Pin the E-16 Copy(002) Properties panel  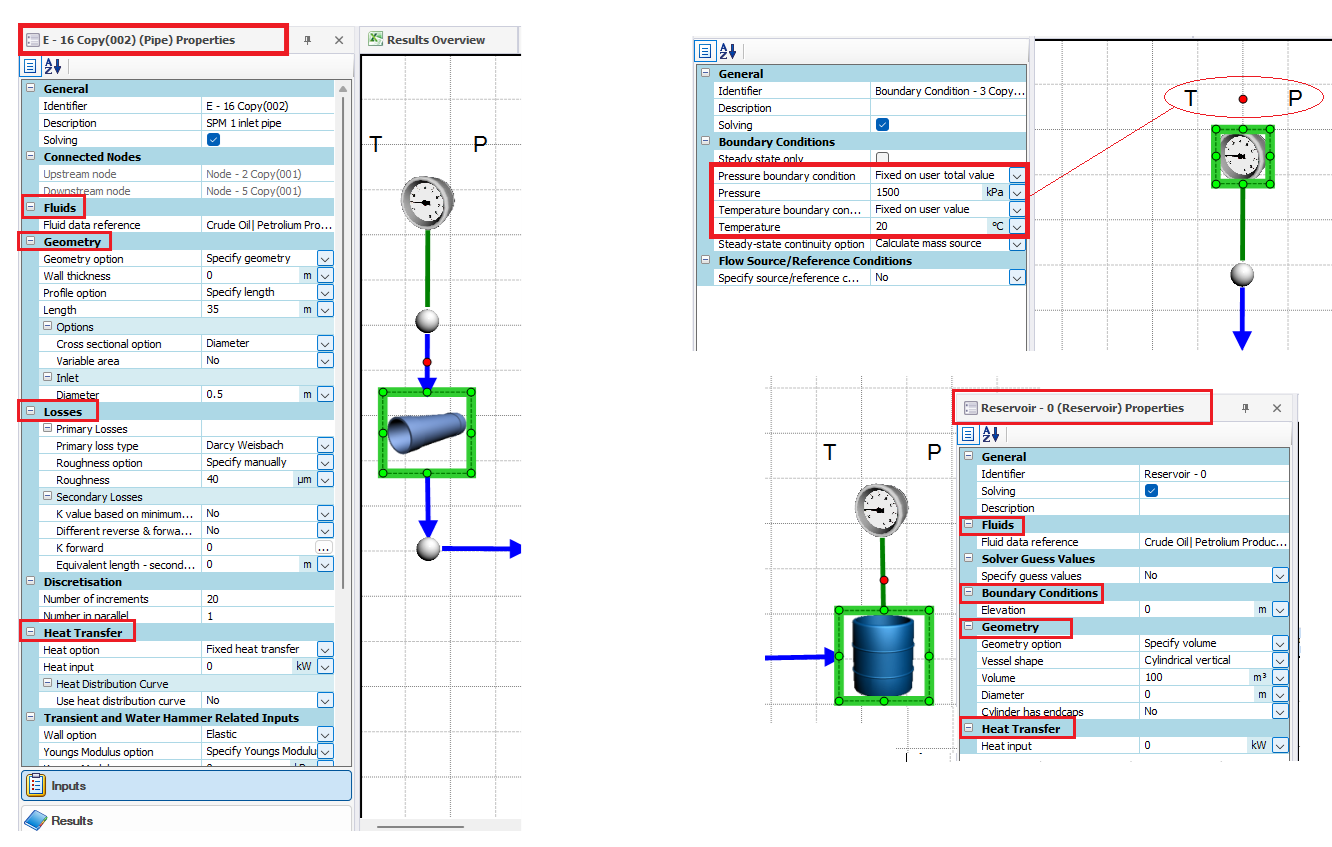pos(308,39)
